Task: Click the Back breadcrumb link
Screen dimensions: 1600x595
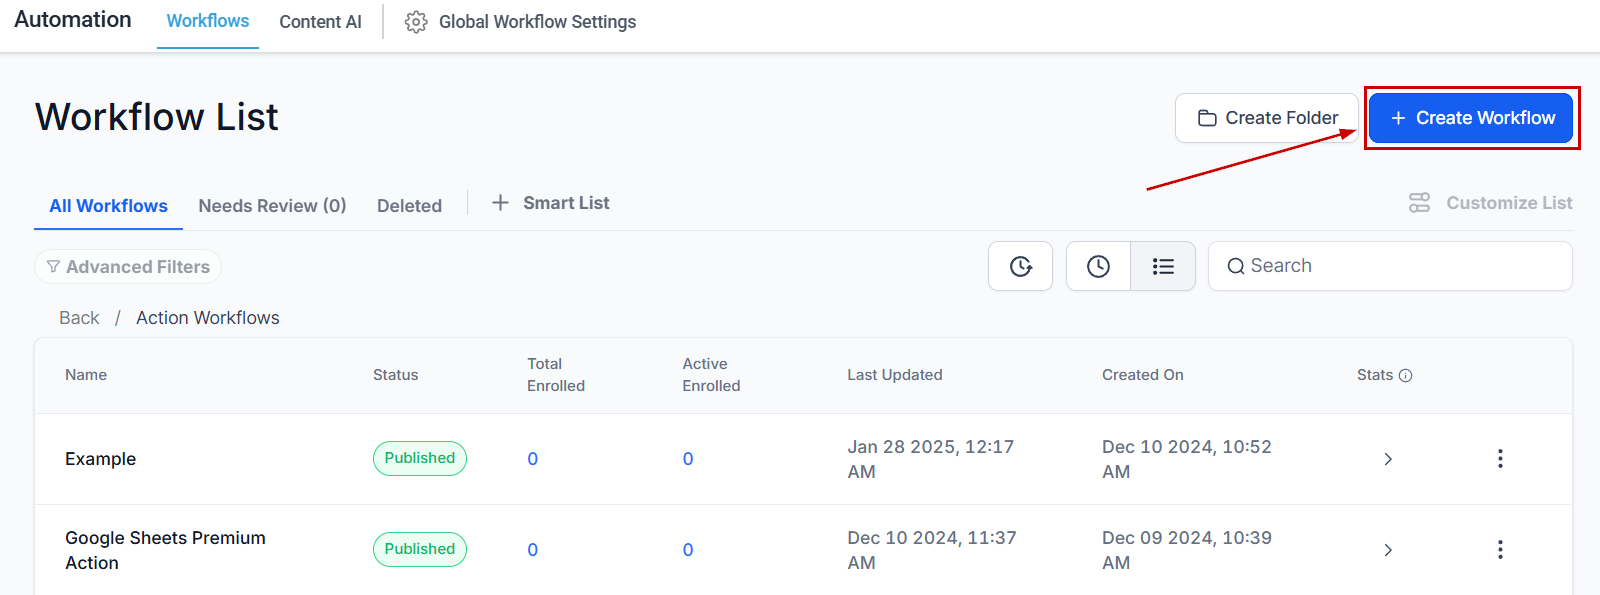Action: tap(79, 318)
